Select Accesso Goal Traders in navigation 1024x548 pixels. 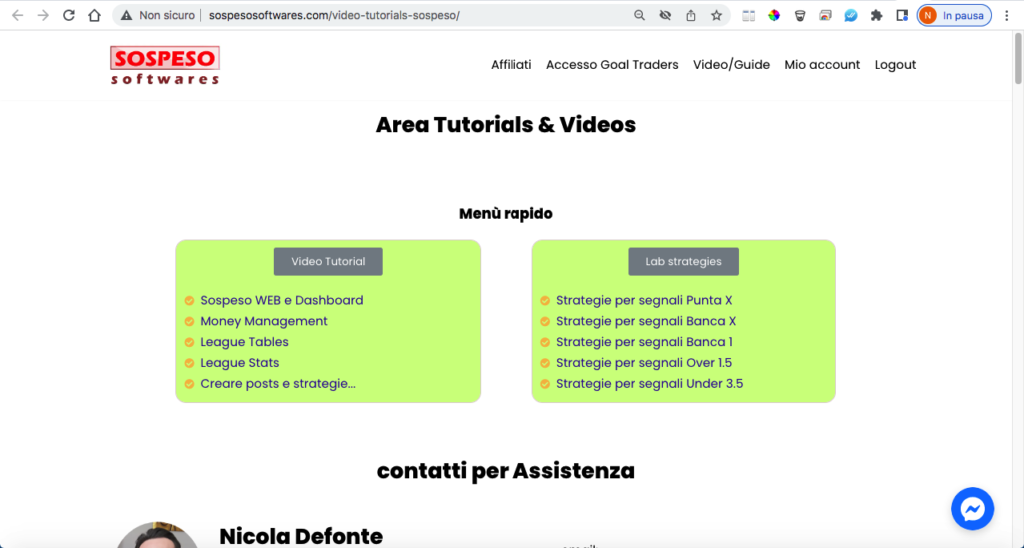click(612, 65)
